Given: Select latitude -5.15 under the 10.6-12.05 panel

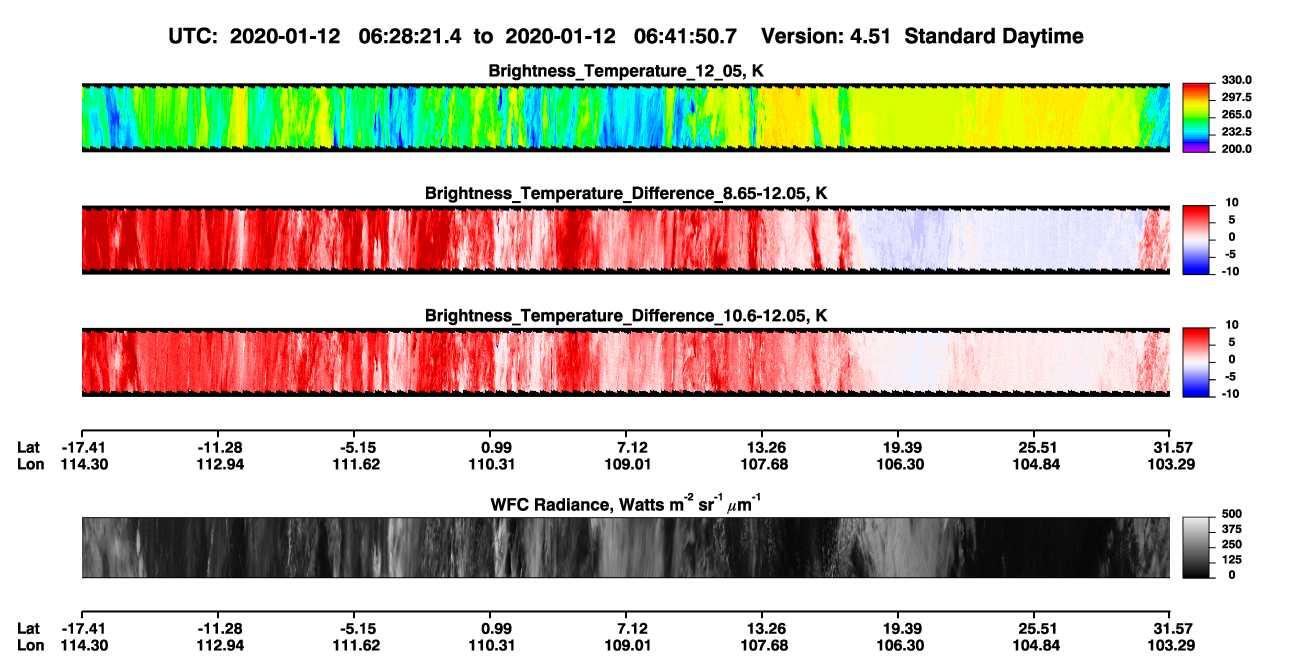Looking at the screenshot, I should 353,446.
